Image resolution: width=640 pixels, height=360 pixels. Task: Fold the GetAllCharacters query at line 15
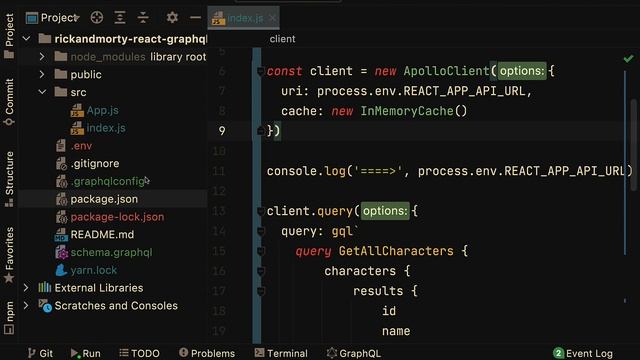[261, 251]
